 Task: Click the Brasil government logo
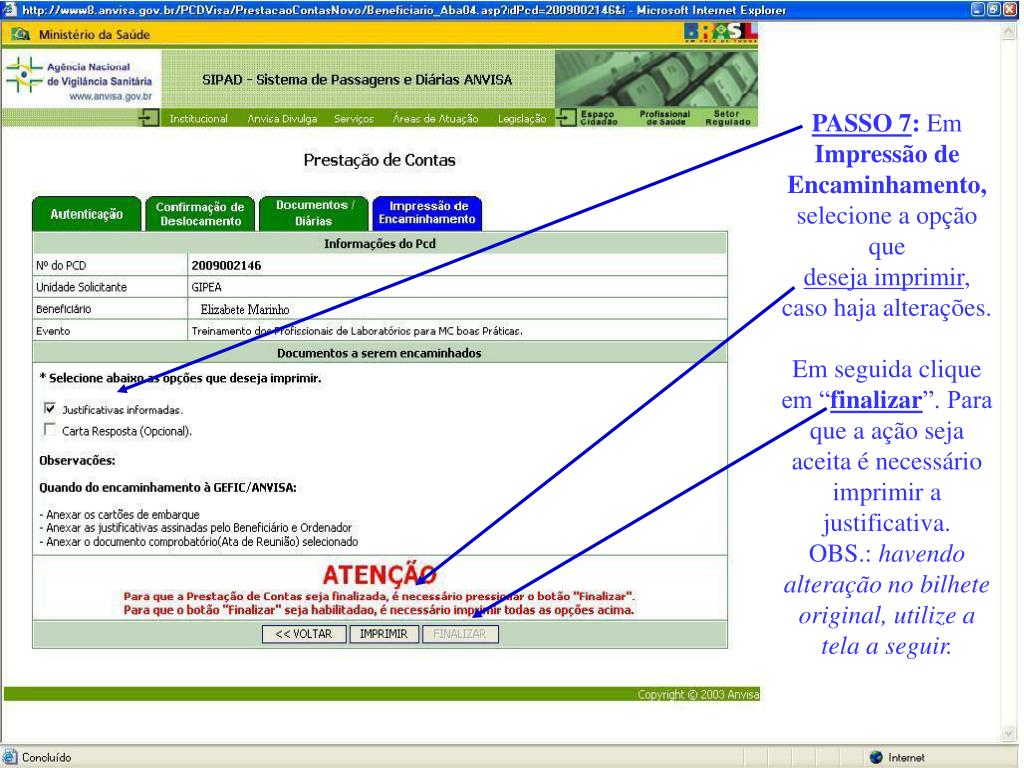(x=720, y=35)
